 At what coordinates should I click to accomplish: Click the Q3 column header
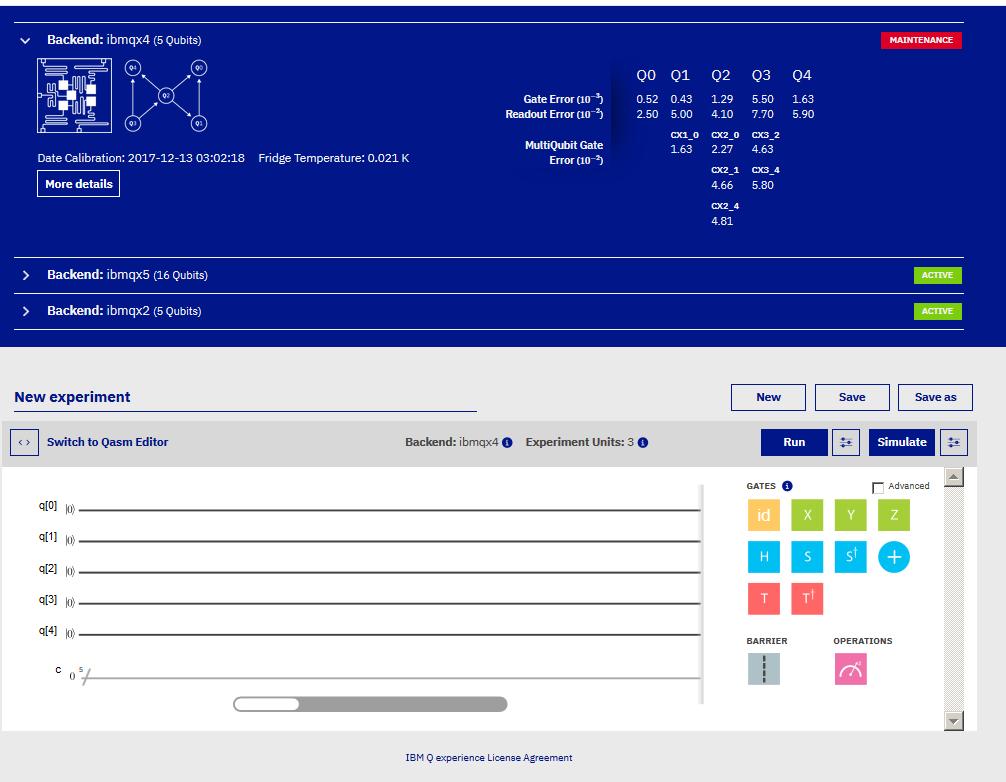761,76
